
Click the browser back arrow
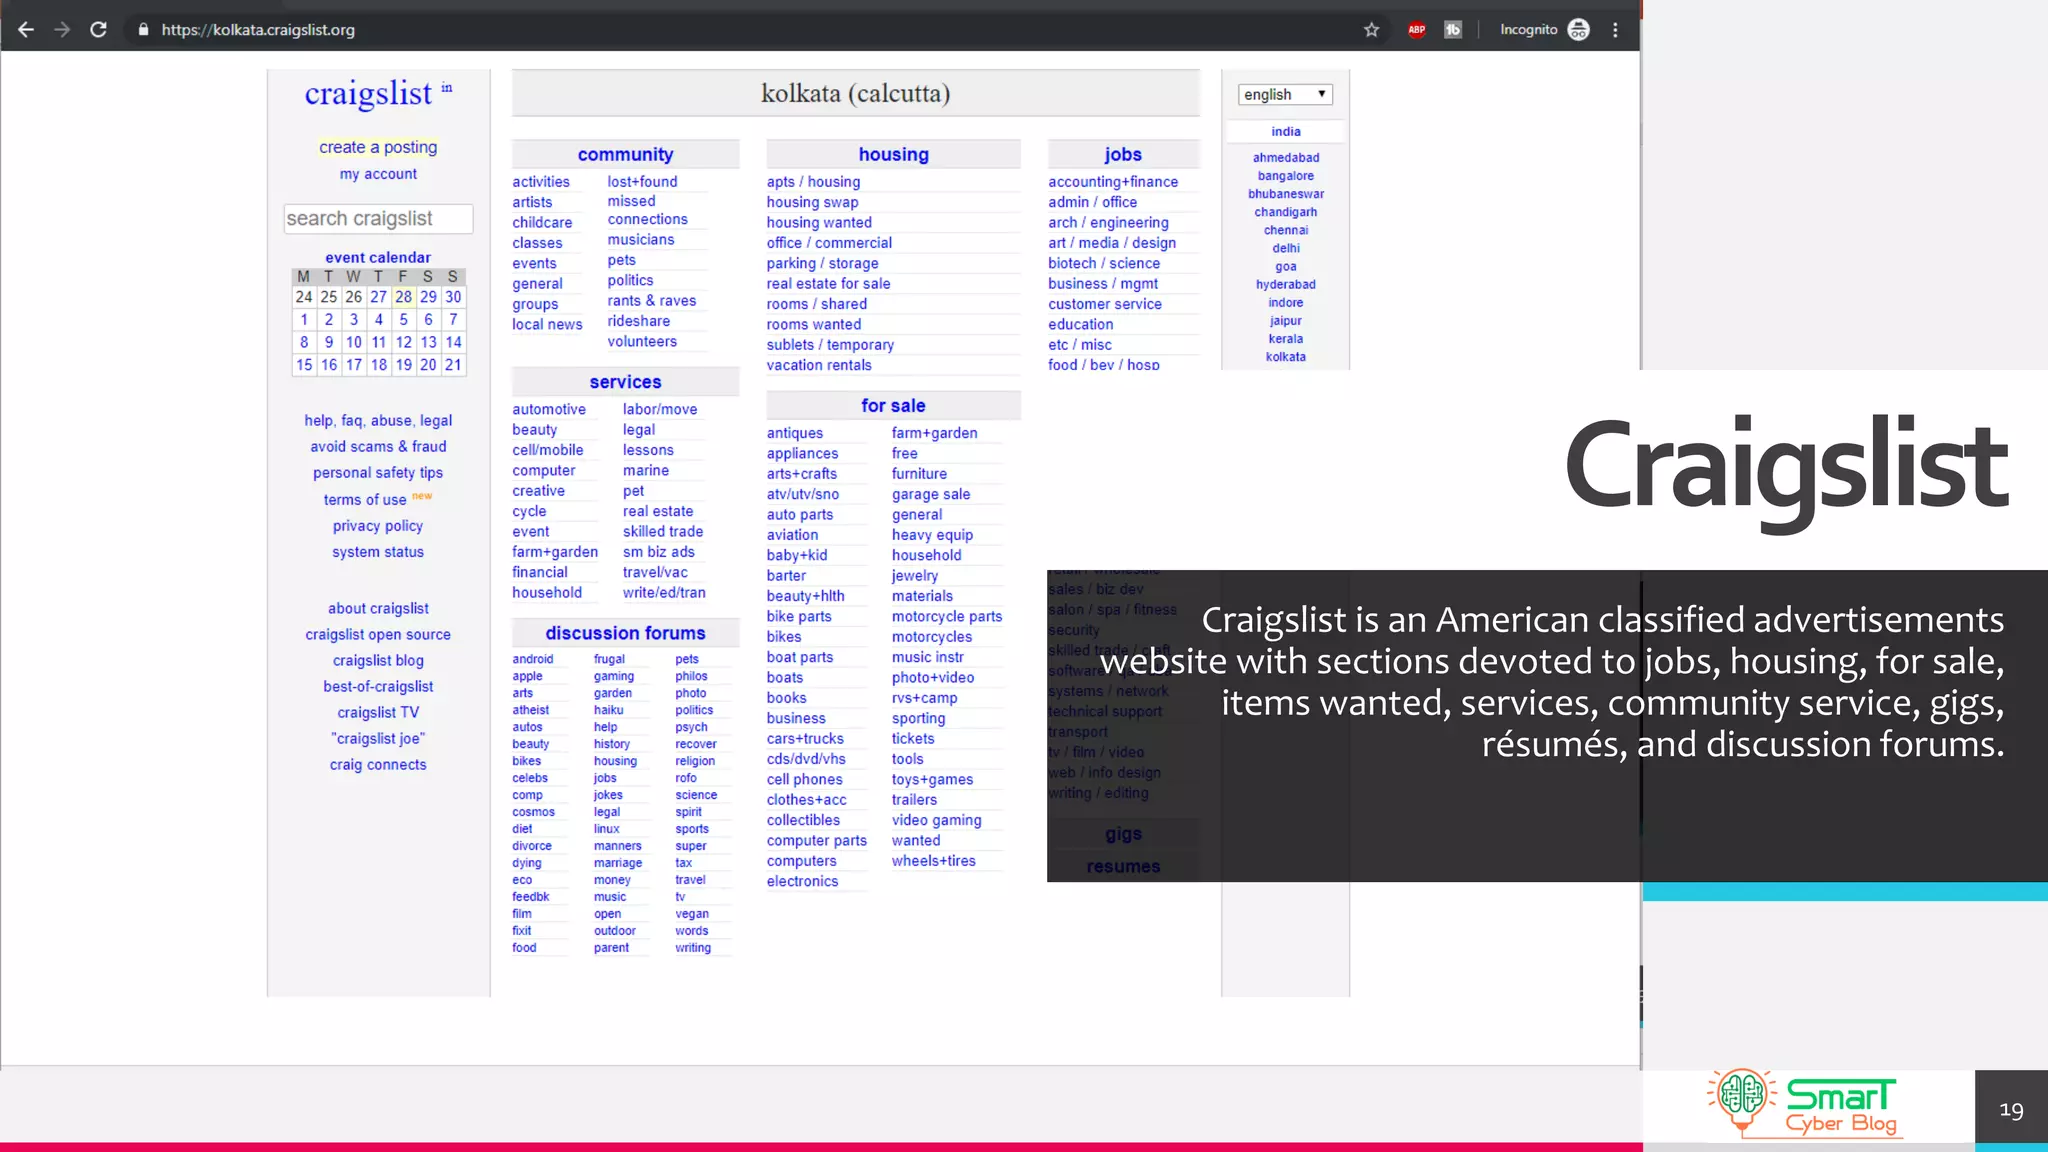point(26,30)
